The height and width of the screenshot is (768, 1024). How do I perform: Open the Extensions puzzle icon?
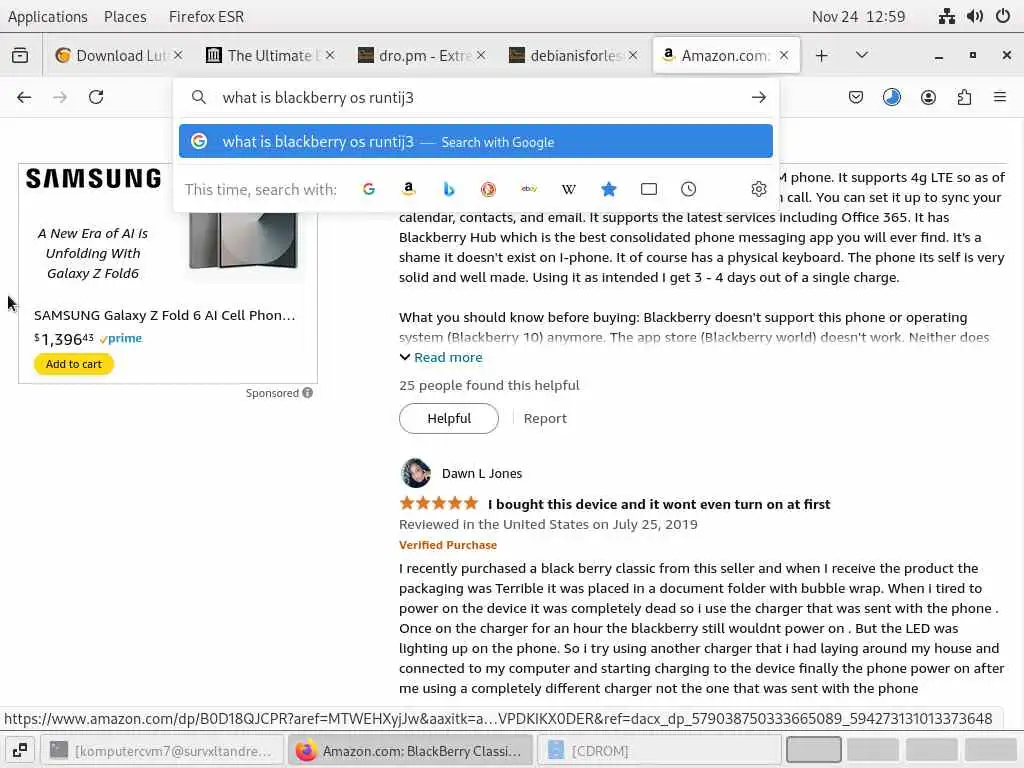964,97
